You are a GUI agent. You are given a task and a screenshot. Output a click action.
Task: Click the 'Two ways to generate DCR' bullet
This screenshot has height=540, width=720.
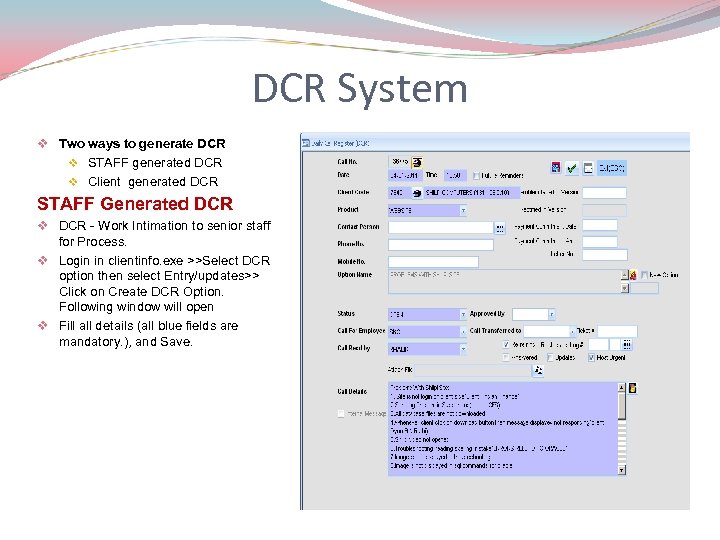coord(142,144)
